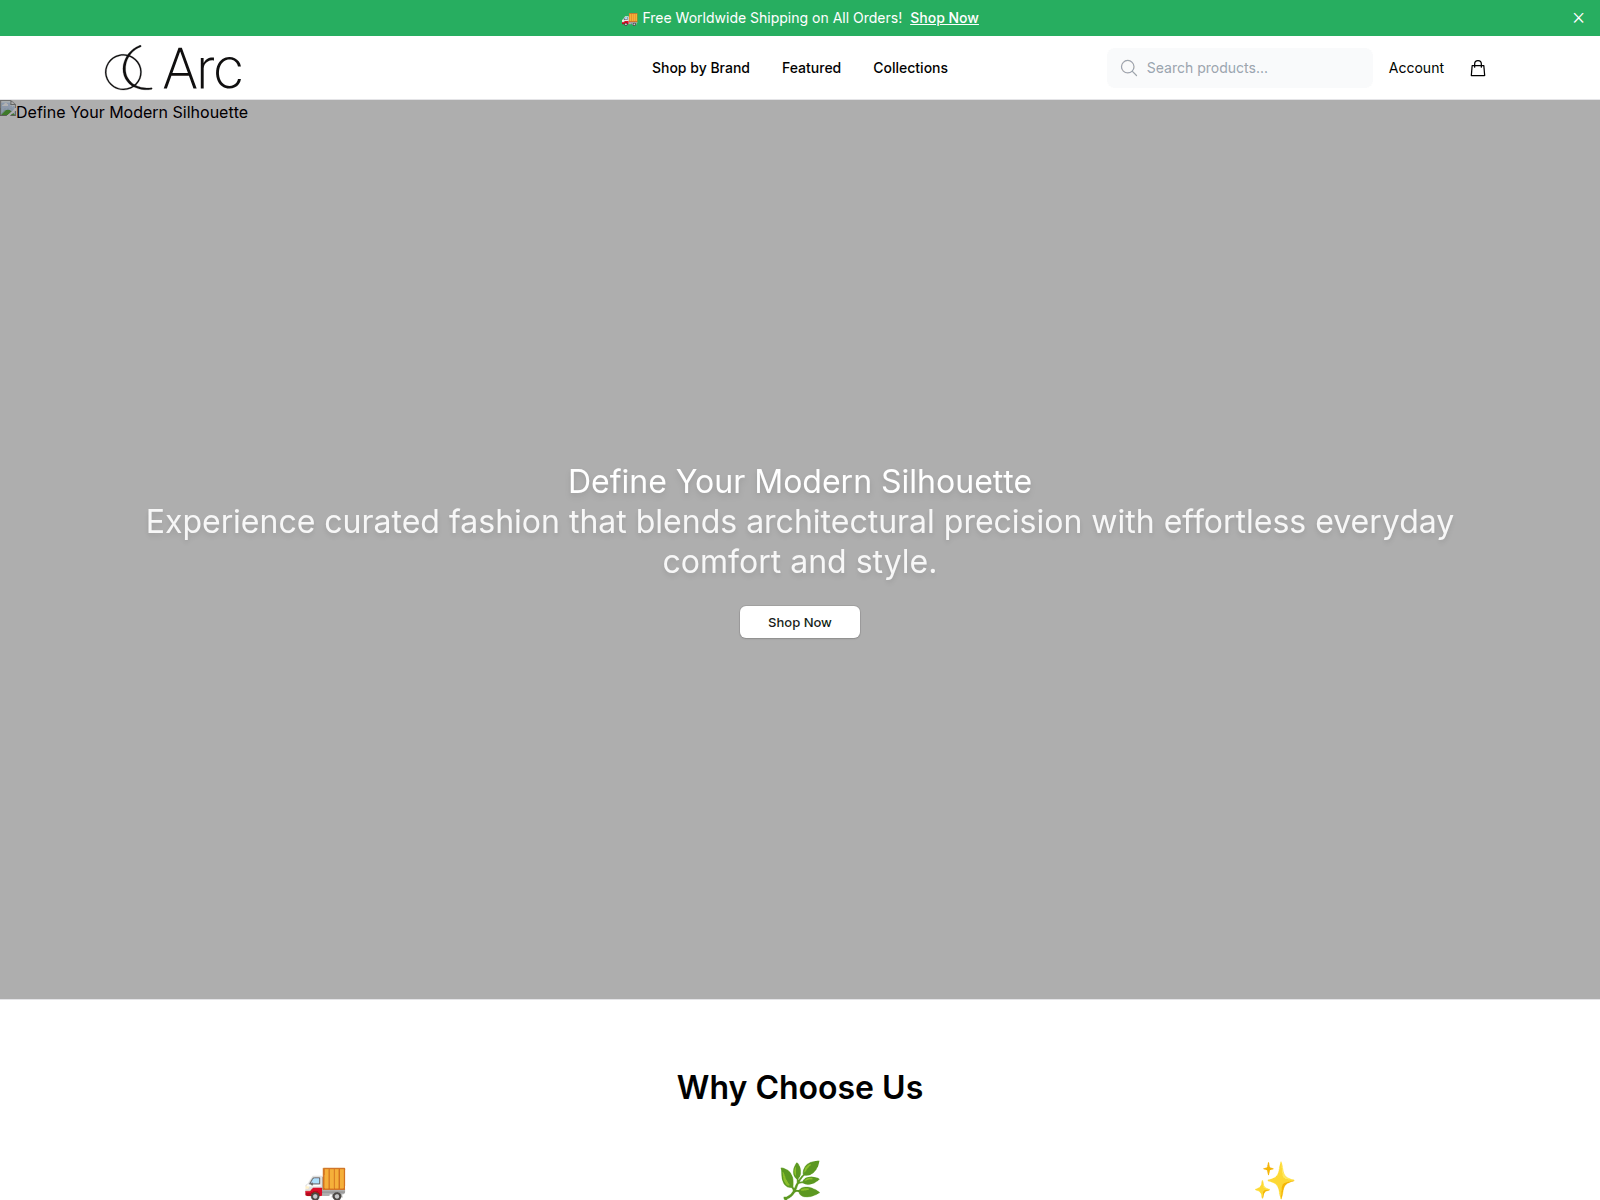Dismiss the free shipping announcement banner
Image resolution: width=1600 pixels, height=1200 pixels.
pos(1579,18)
